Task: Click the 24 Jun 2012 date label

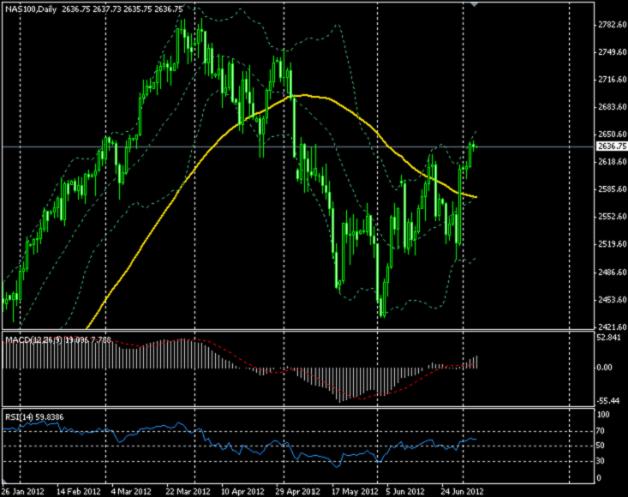Action: click(462, 491)
